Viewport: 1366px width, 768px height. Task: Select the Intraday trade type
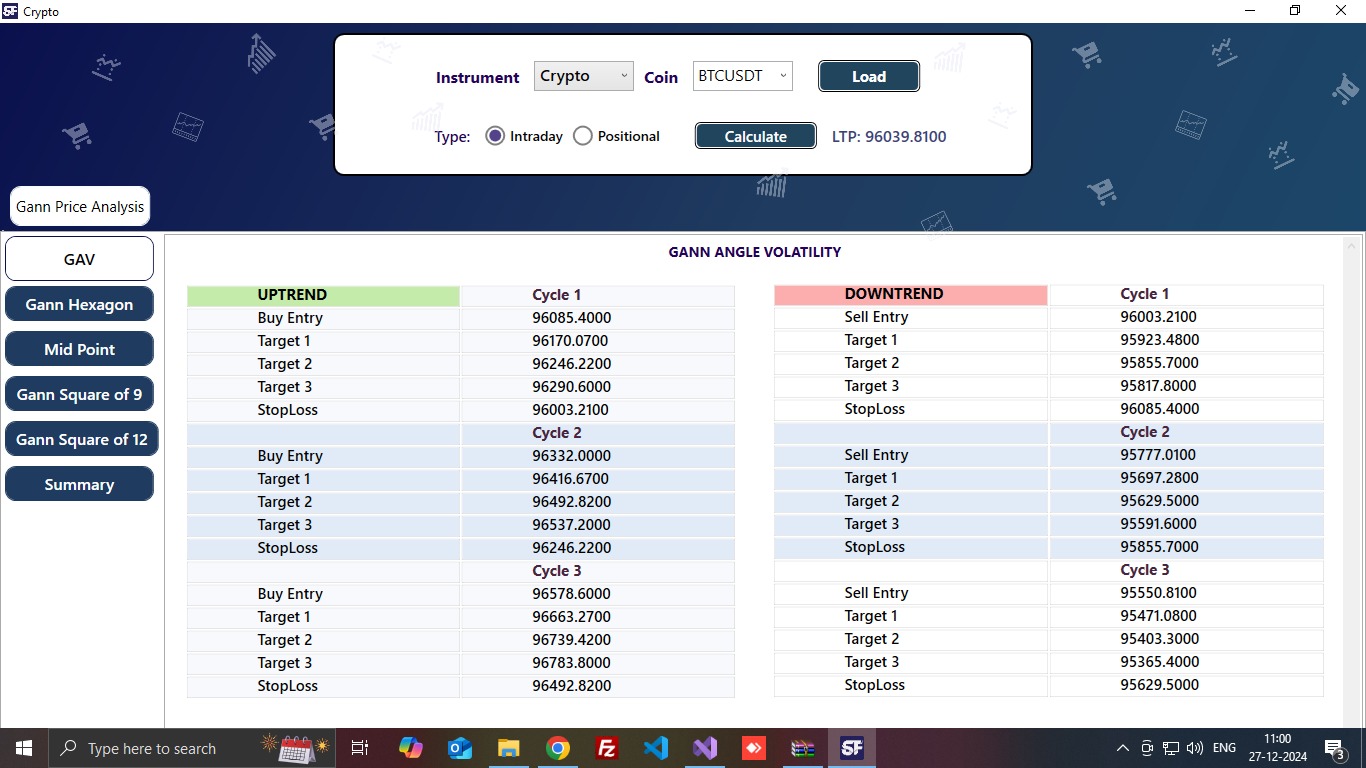click(495, 135)
